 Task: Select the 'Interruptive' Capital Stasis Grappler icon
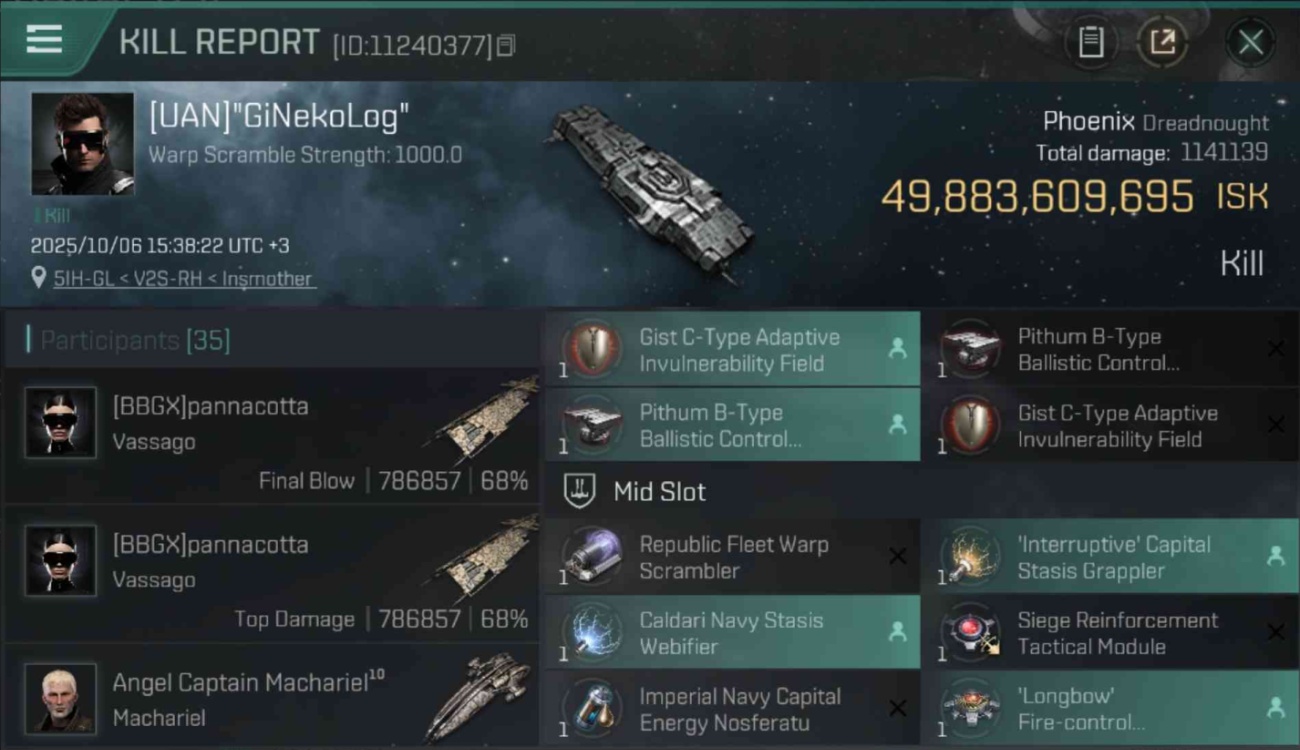point(969,557)
